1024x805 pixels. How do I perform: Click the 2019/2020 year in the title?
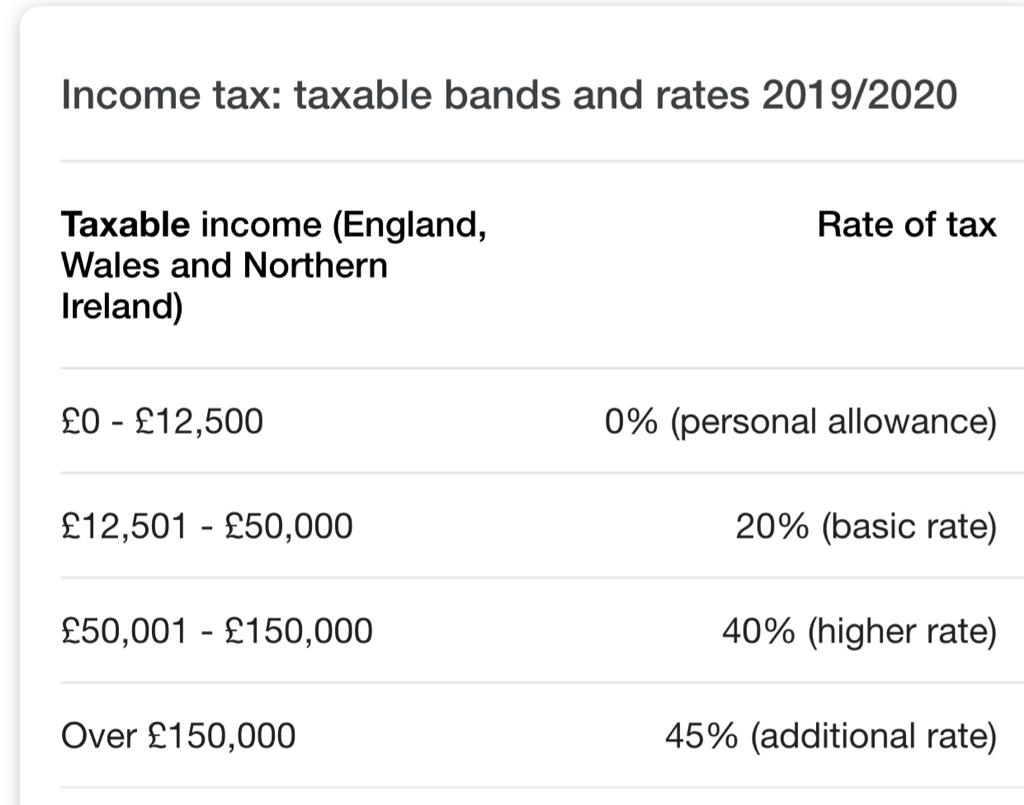[859, 95]
